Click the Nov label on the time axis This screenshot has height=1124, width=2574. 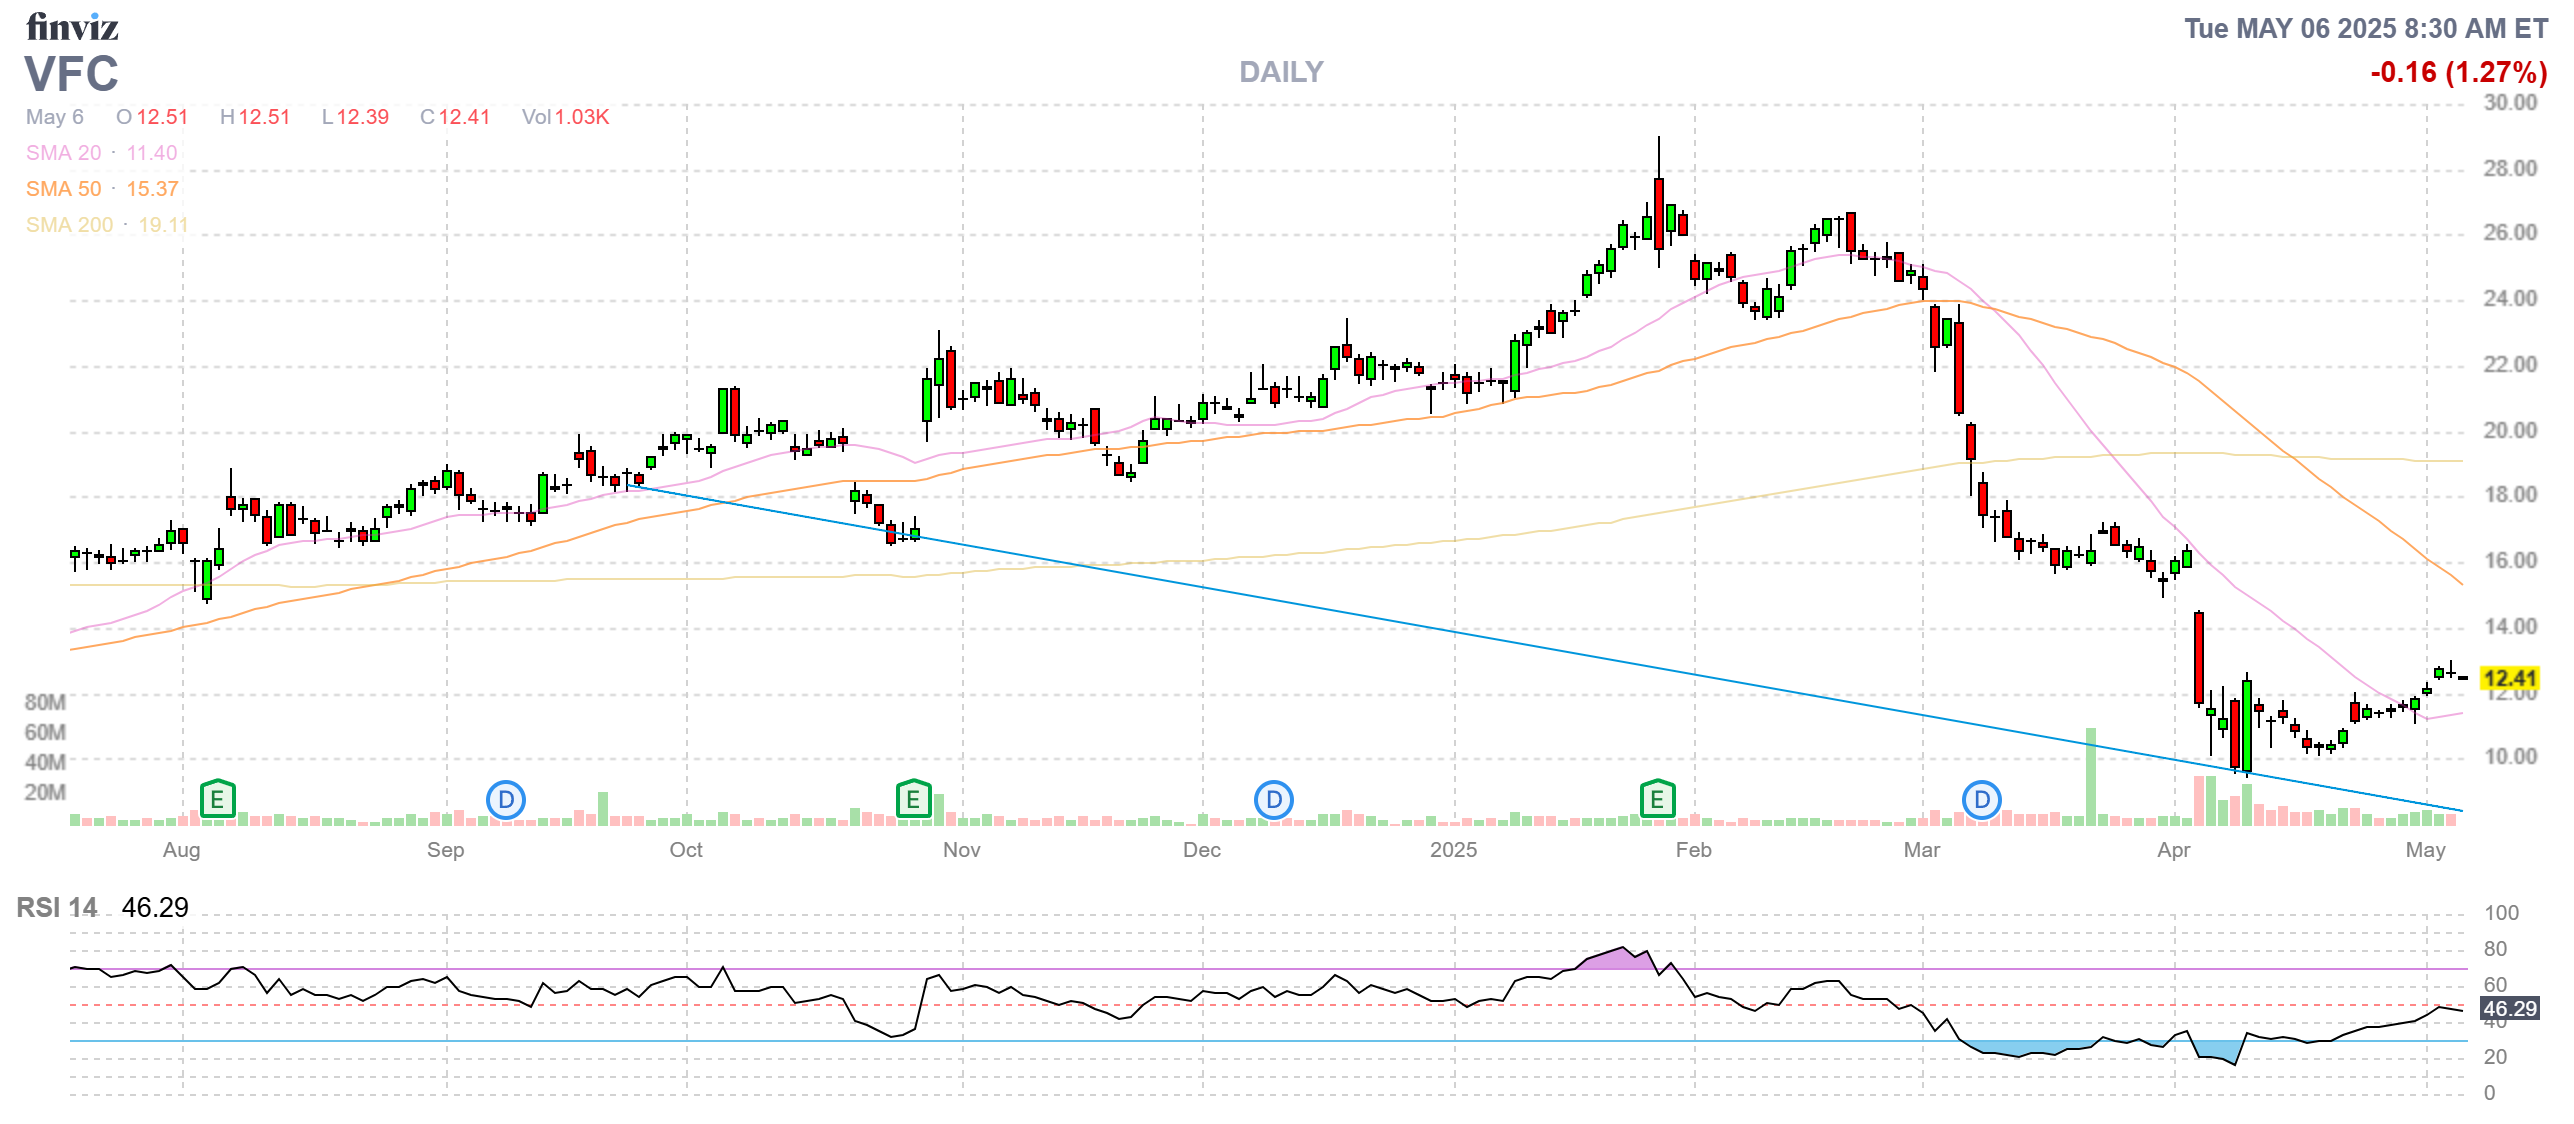tap(961, 850)
